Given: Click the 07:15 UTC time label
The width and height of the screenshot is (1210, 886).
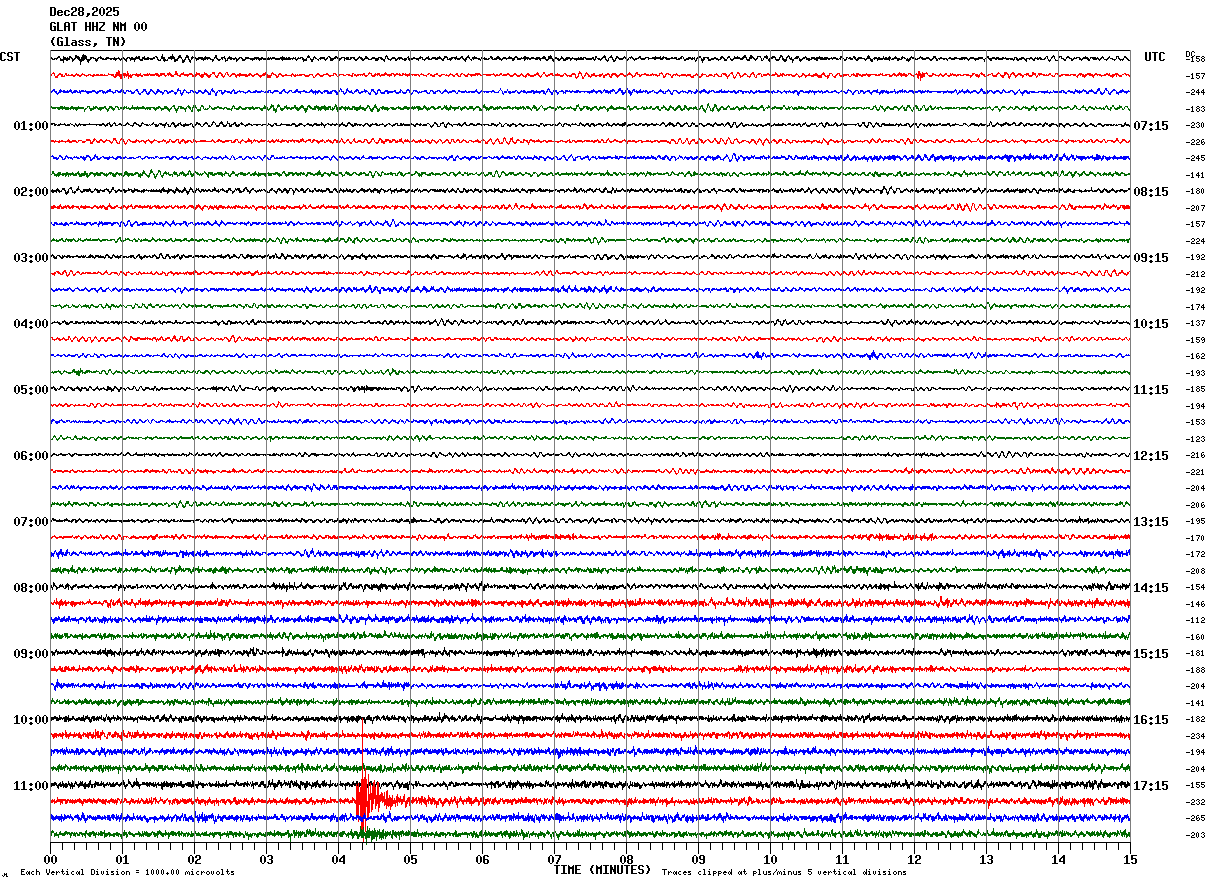Looking at the screenshot, I should [x=1151, y=126].
